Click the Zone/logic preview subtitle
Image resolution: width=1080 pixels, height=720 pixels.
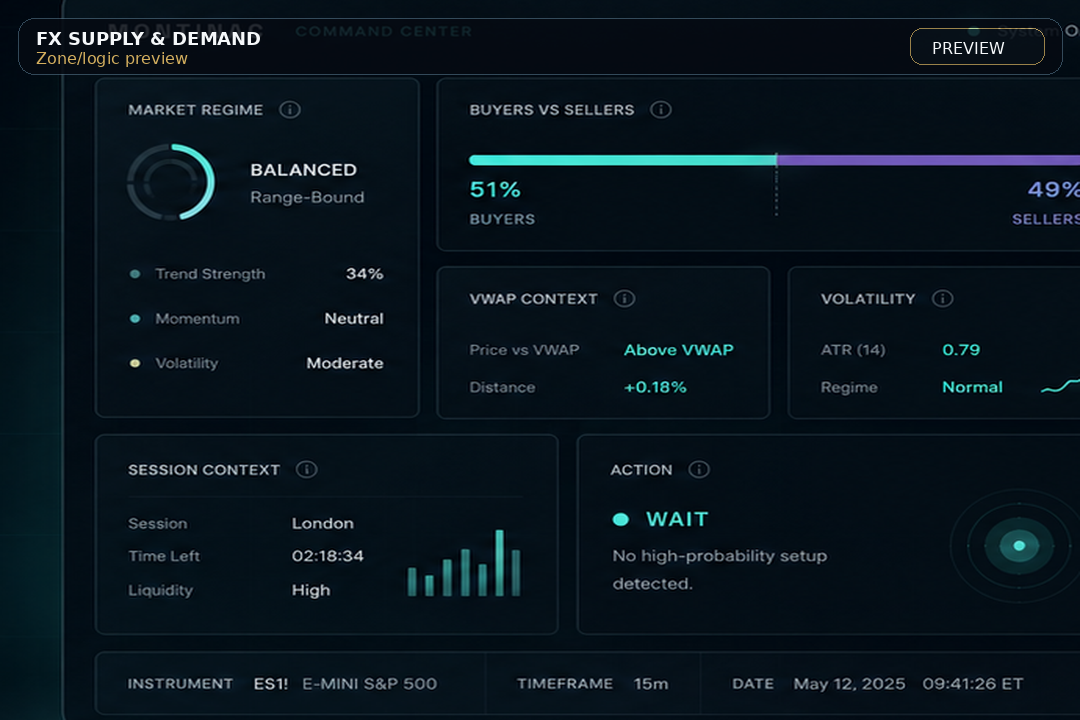[112, 59]
